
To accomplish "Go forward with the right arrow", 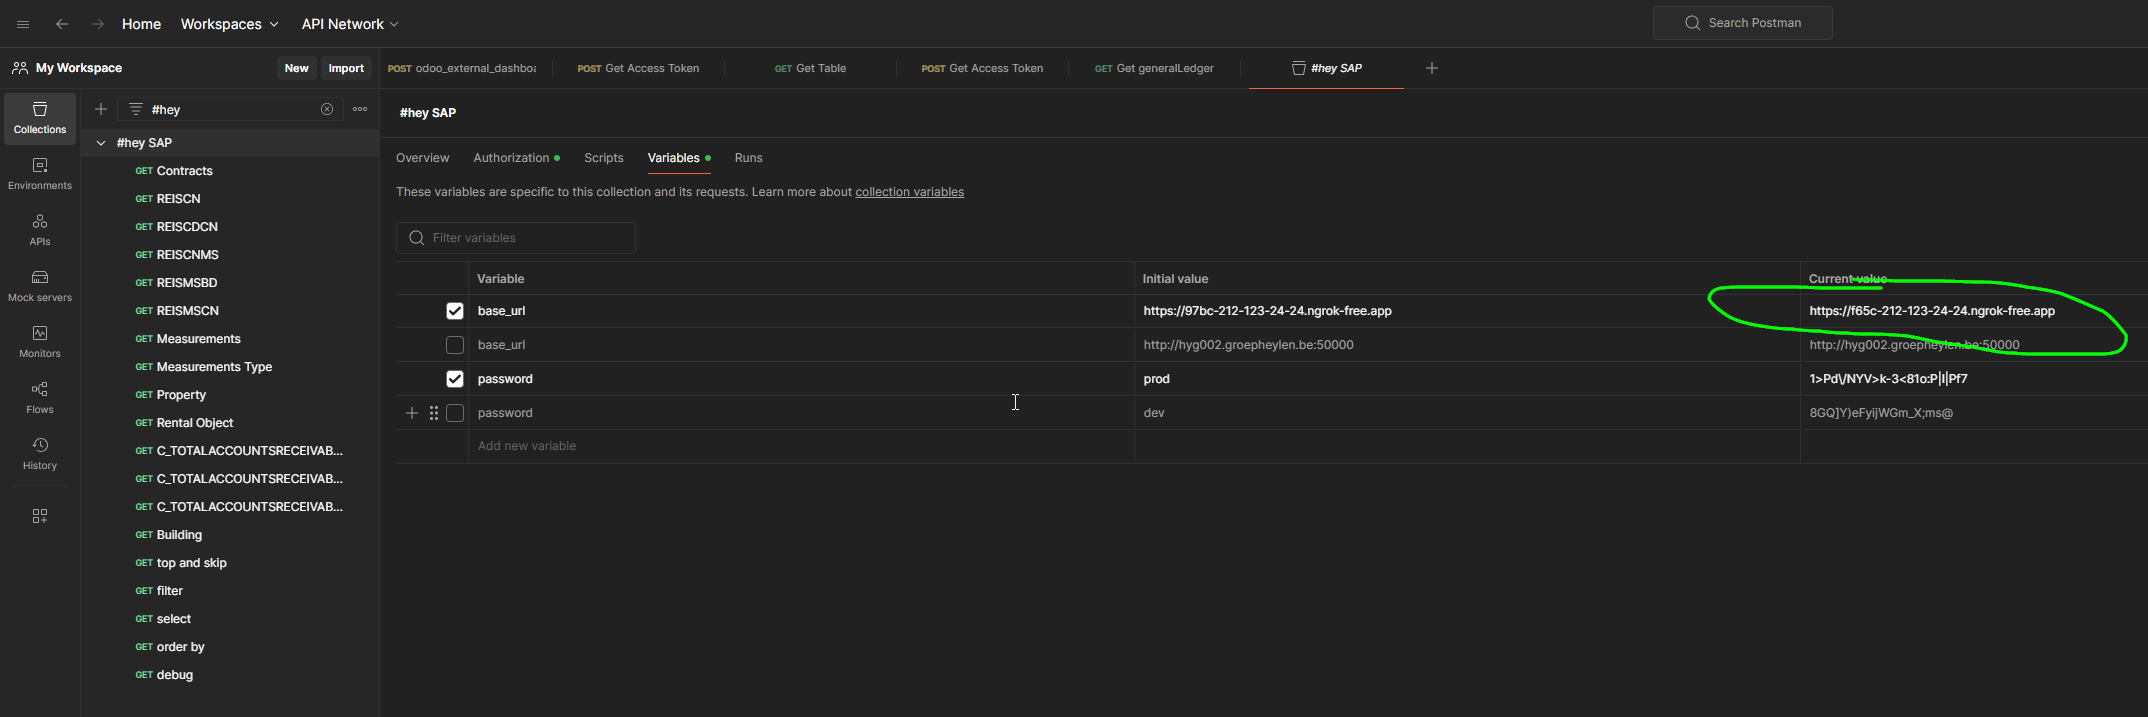I will point(97,24).
